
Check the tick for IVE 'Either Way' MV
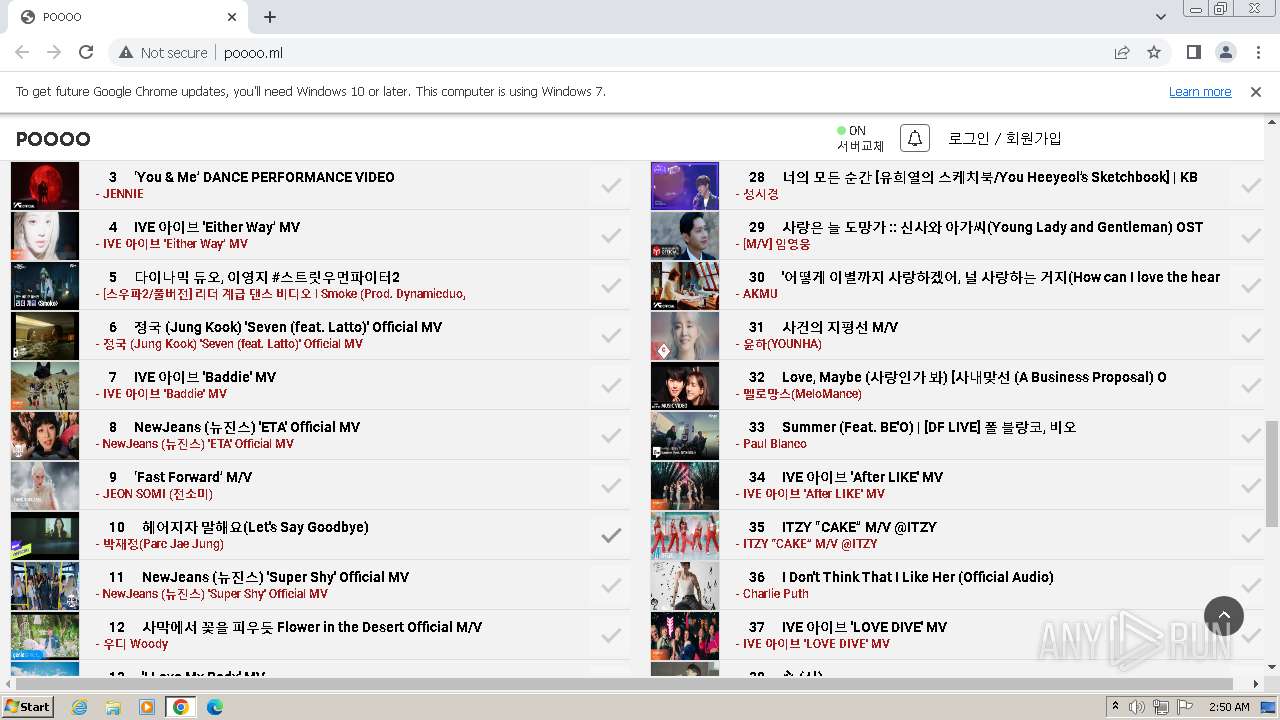[x=611, y=235]
